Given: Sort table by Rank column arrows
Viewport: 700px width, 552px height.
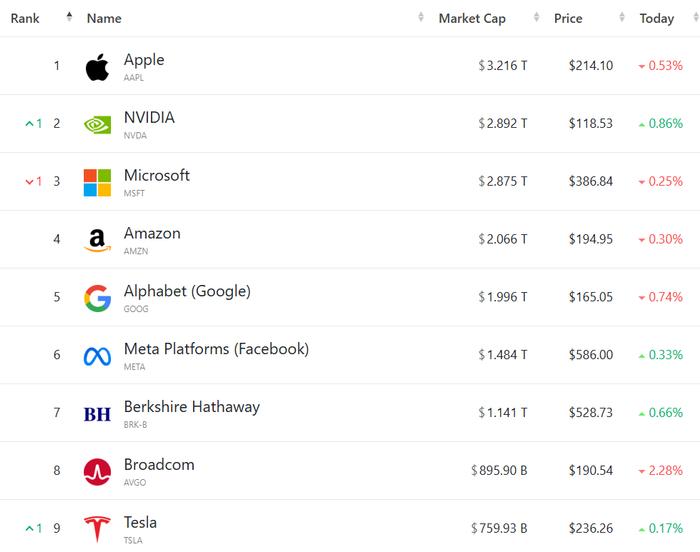Looking at the screenshot, I should click(x=69, y=17).
